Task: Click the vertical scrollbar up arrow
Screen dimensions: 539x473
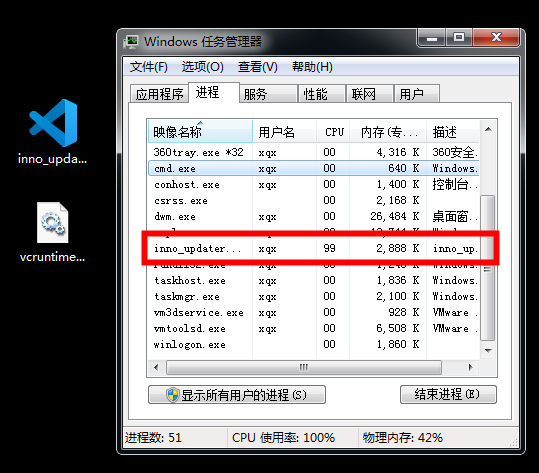Action: tap(488, 130)
